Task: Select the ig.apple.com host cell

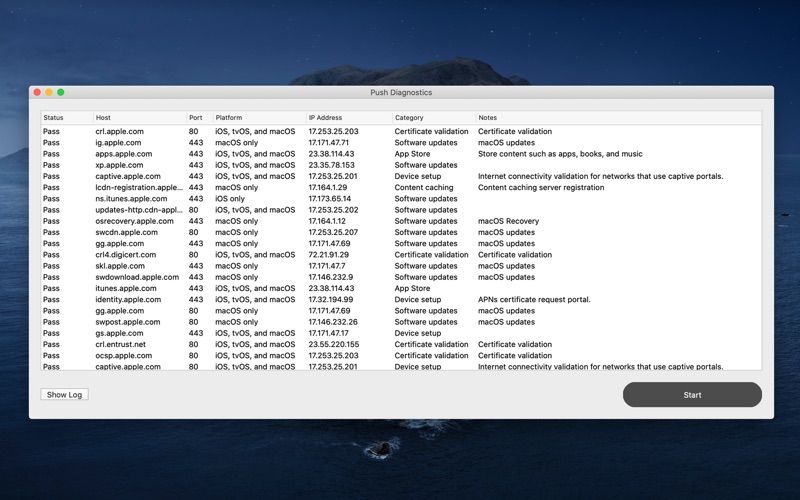Action: point(118,142)
